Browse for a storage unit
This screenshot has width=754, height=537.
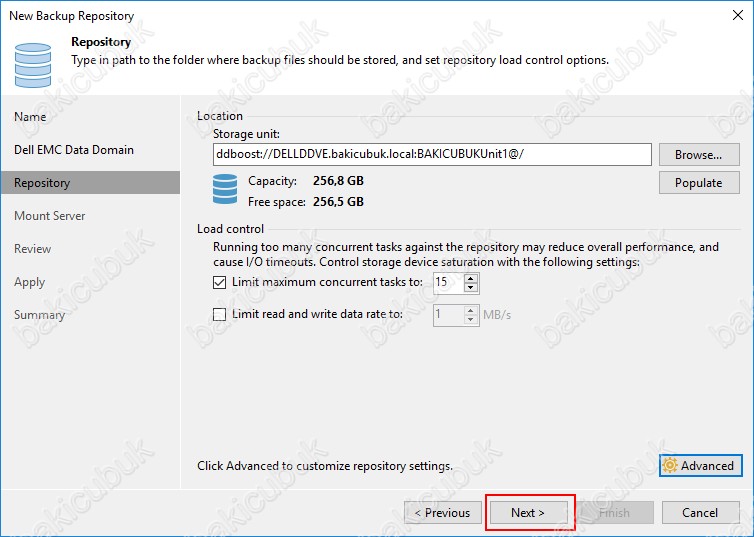coord(699,155)
